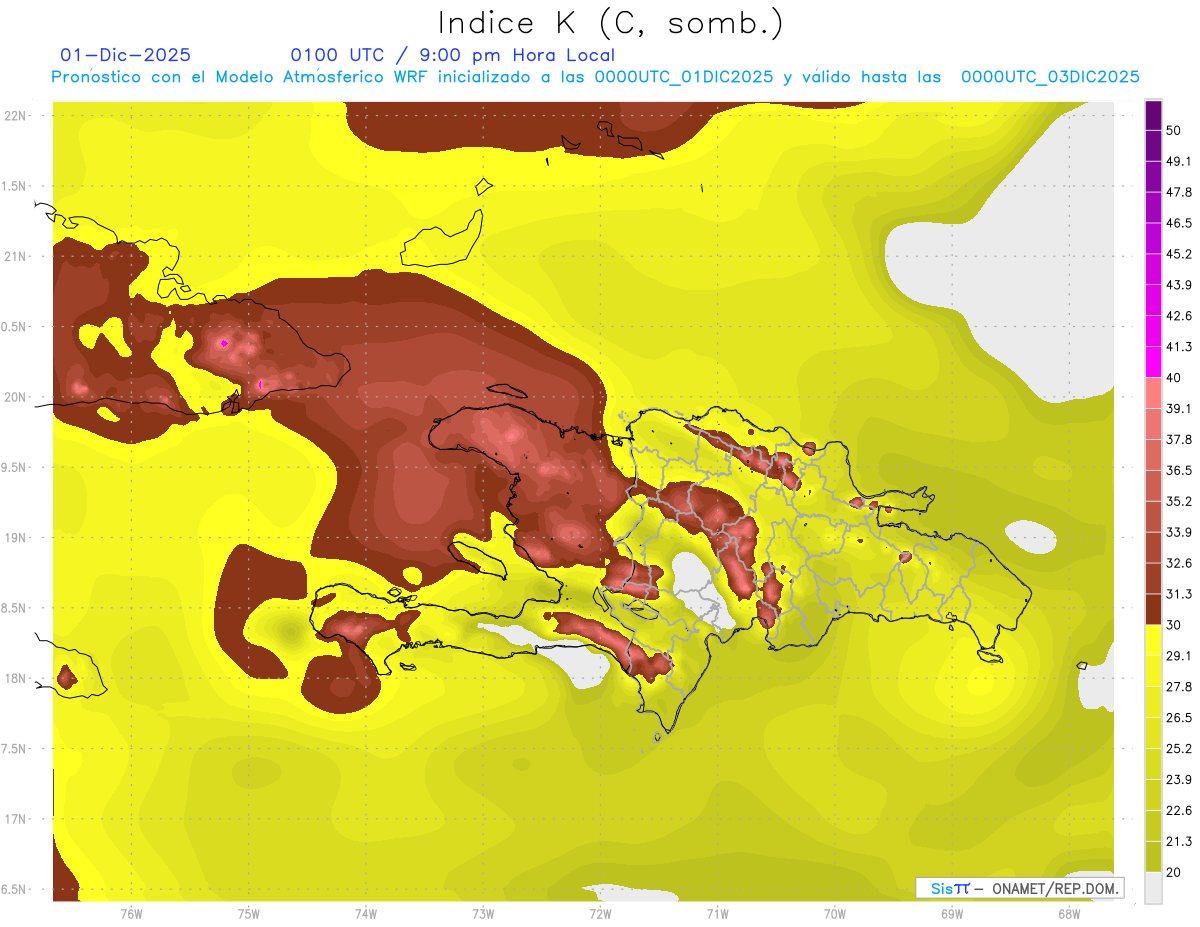Image resolution: width=1200 pixels, height=927 pixels.
Task: Select the "41.3" colorbar label
Action: click(1179, 347)
